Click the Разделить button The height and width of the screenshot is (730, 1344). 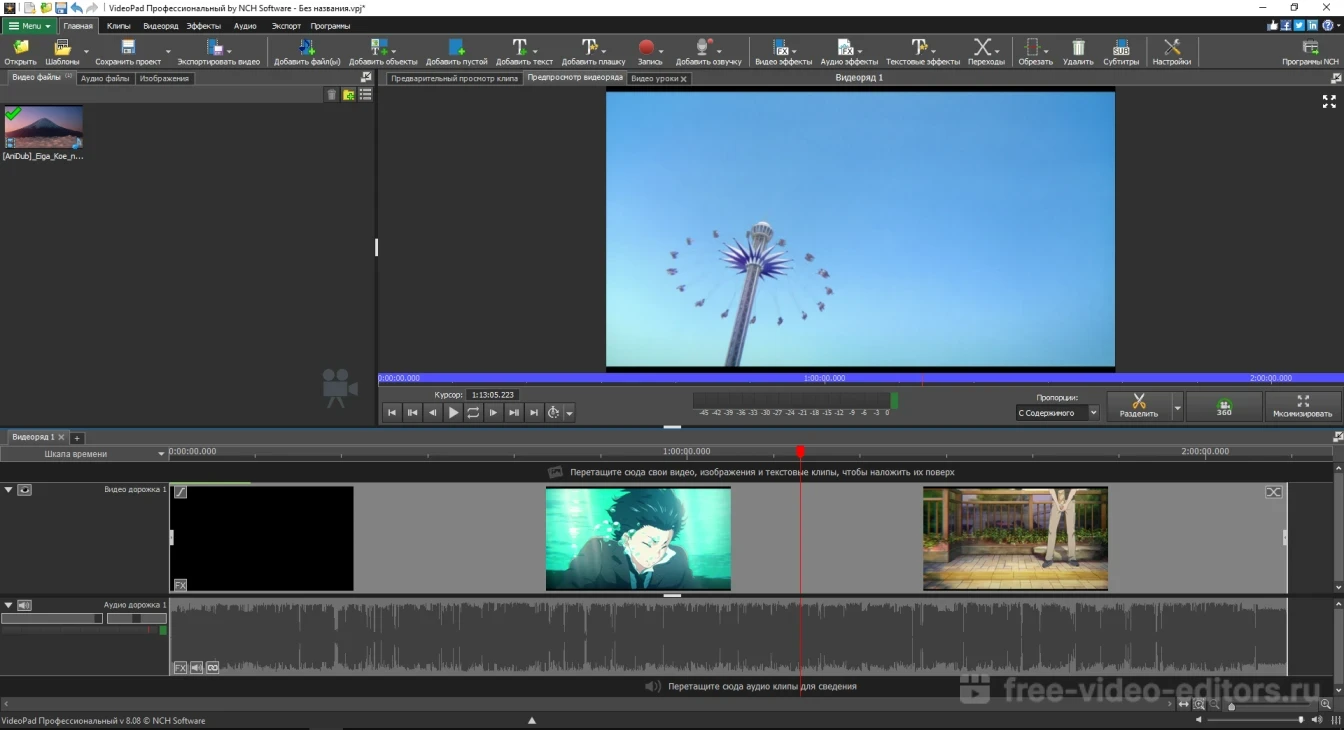pyautogui.click(x=1138, y=406)
